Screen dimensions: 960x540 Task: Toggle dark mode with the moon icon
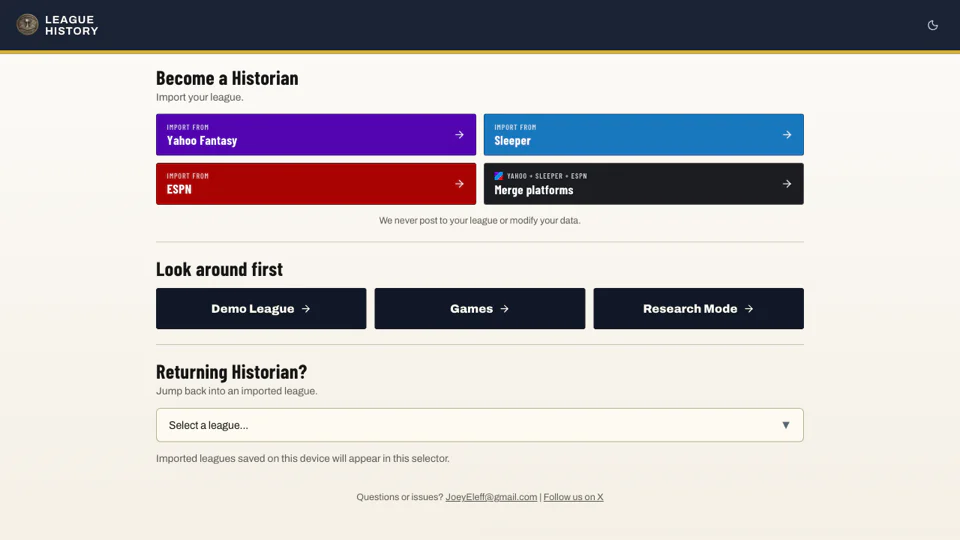(x=932, y=25)
